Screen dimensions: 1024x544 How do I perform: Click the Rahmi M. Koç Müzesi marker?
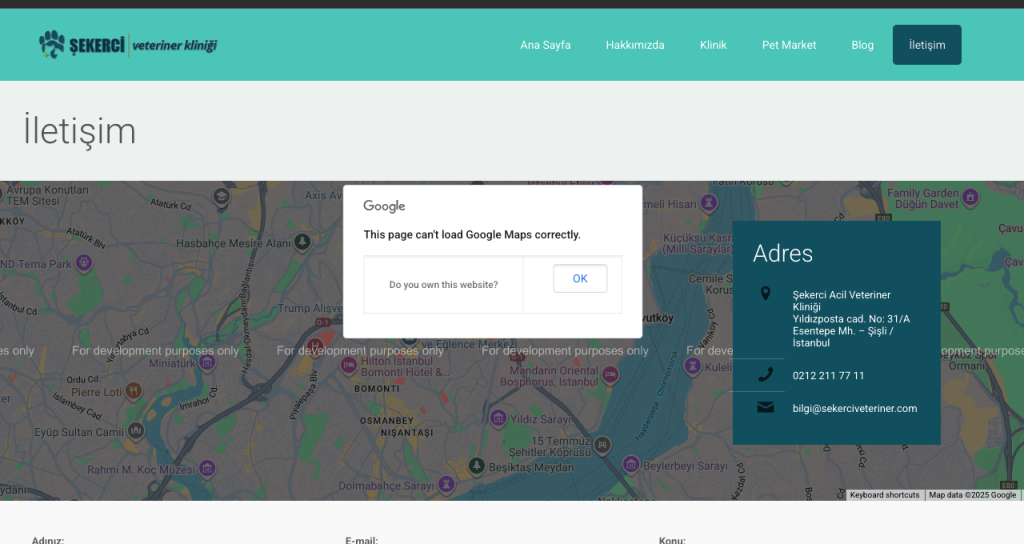pyautogui.click(x=207, y=468)
